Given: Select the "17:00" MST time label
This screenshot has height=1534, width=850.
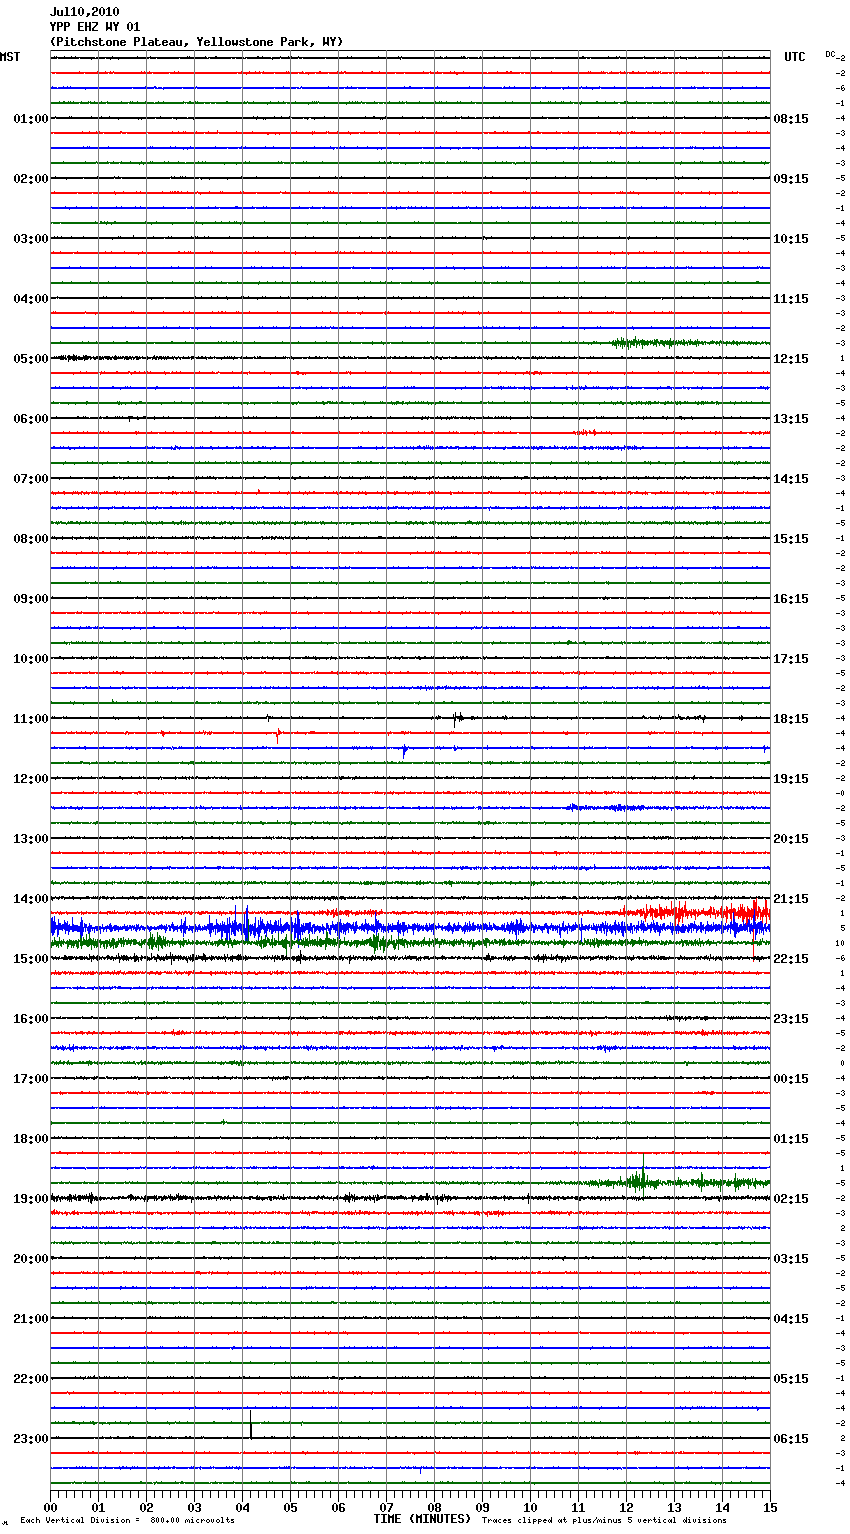Looking at the screenshot, I should click(30, 1079).
